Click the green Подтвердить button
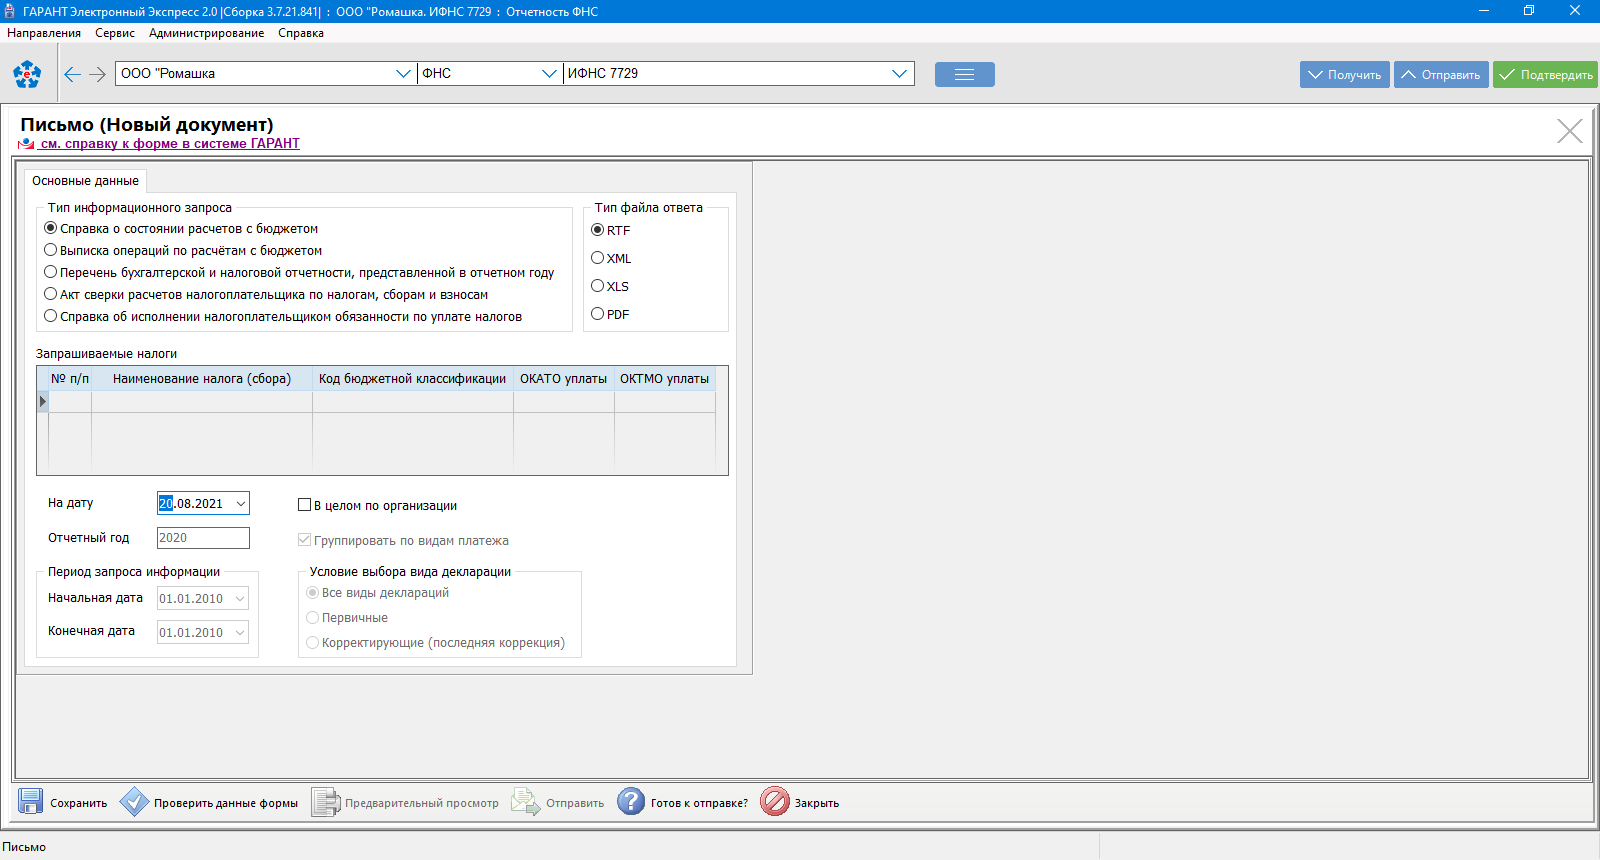This screenshot has height=860, width=1600. point(1545,75)
